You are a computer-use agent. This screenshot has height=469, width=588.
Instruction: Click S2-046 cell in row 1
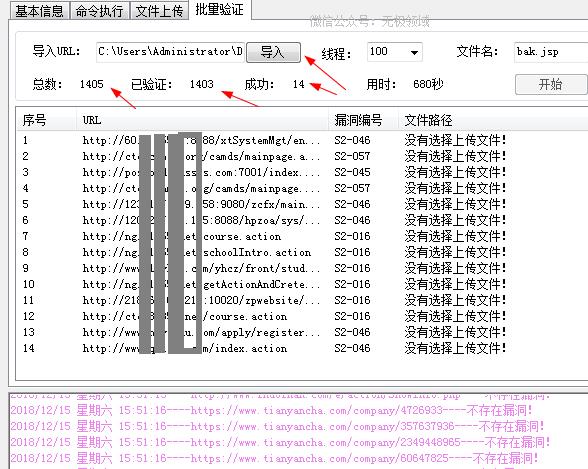[352, 140]
